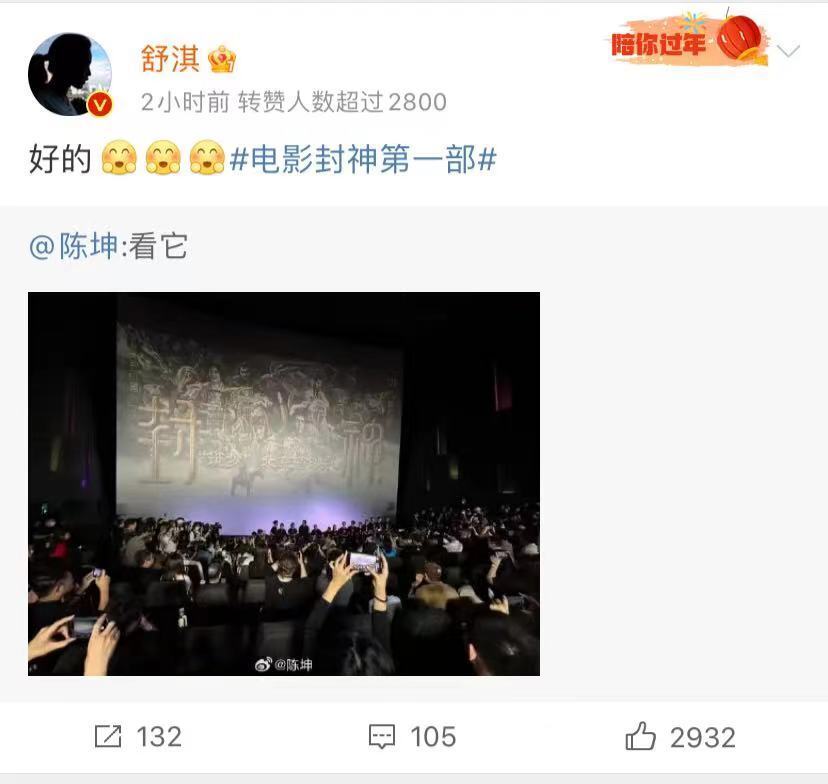Viewport: 828px width, 784px height.
Task: Like the post with the thumbs-up icon
Action: (x=641, y=735)
